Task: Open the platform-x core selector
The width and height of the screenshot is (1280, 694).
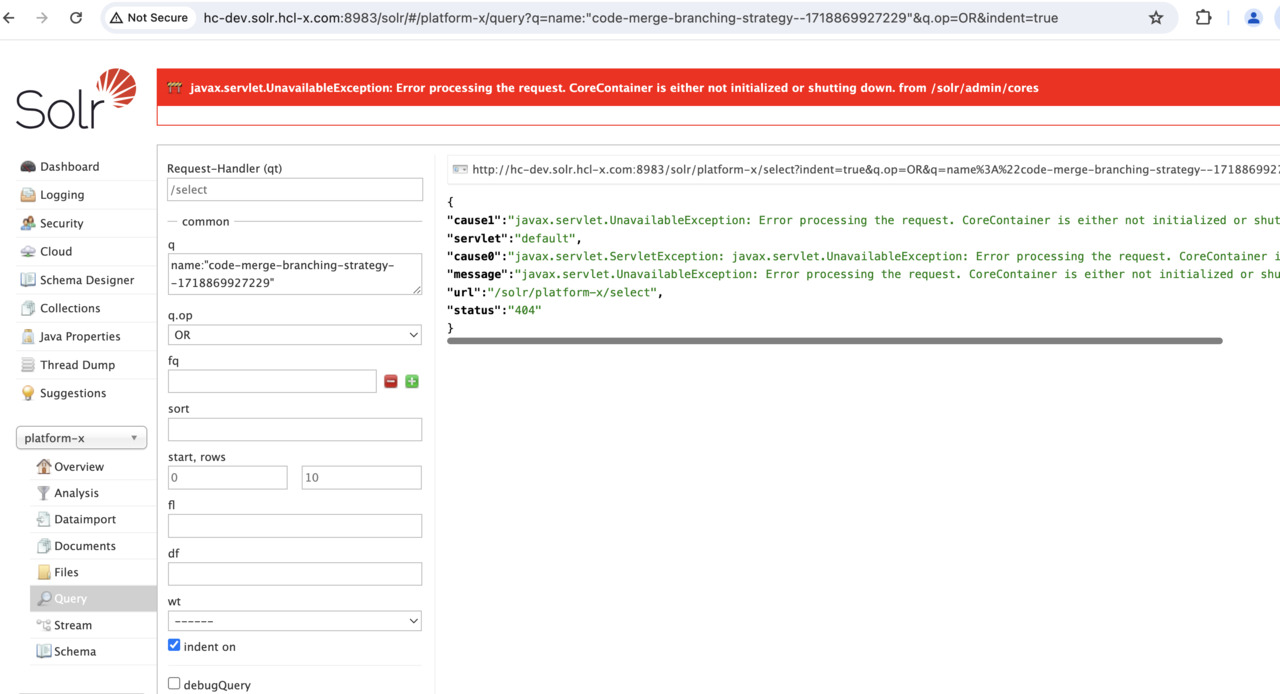Action: point(82,438)
